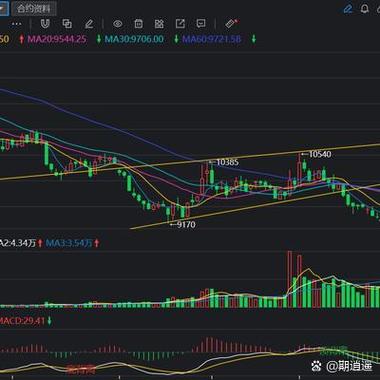Delete drawings with the trash icon

pos(138,24)
